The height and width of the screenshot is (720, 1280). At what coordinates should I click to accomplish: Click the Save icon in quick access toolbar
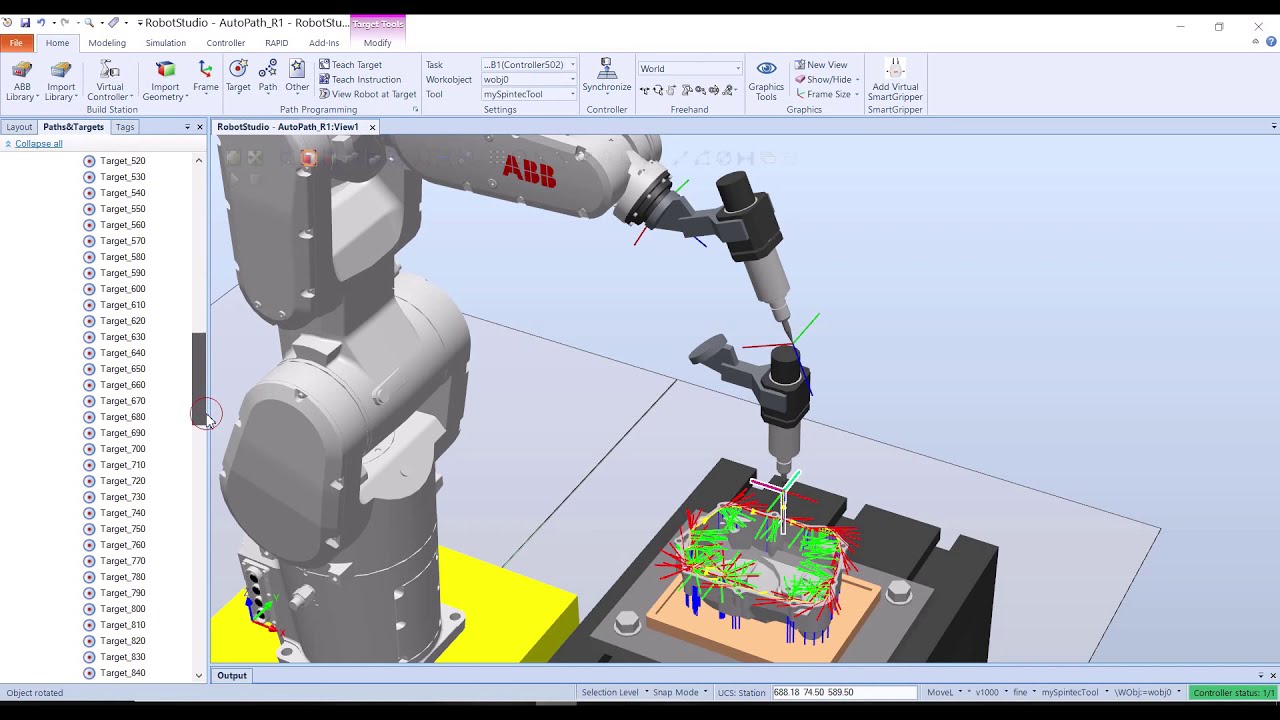pos(25,22)
